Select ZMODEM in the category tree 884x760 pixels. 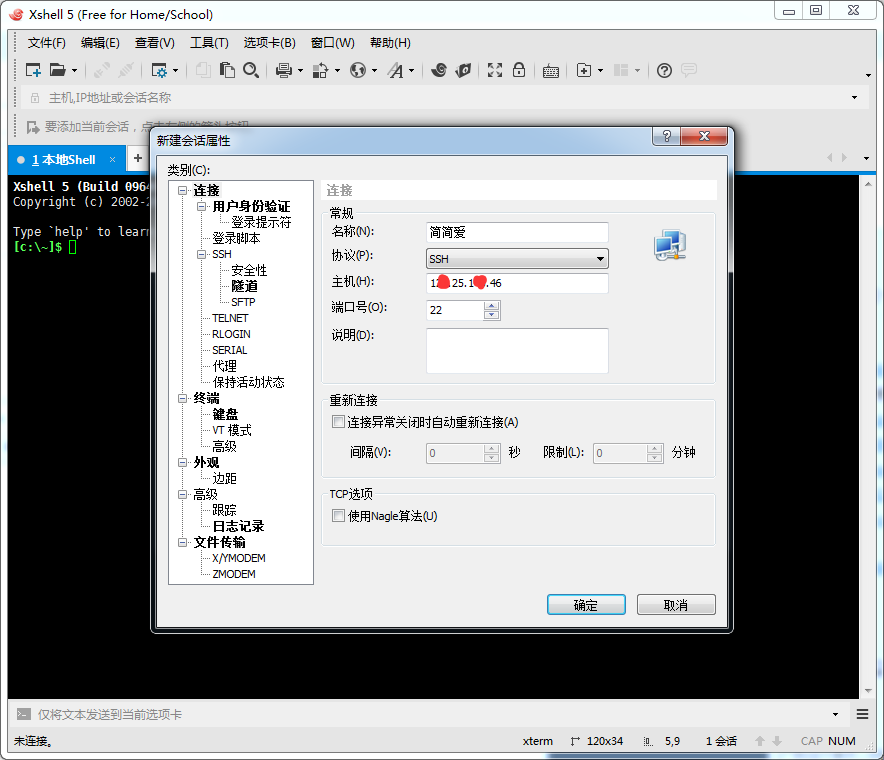(x=234, y=574)
